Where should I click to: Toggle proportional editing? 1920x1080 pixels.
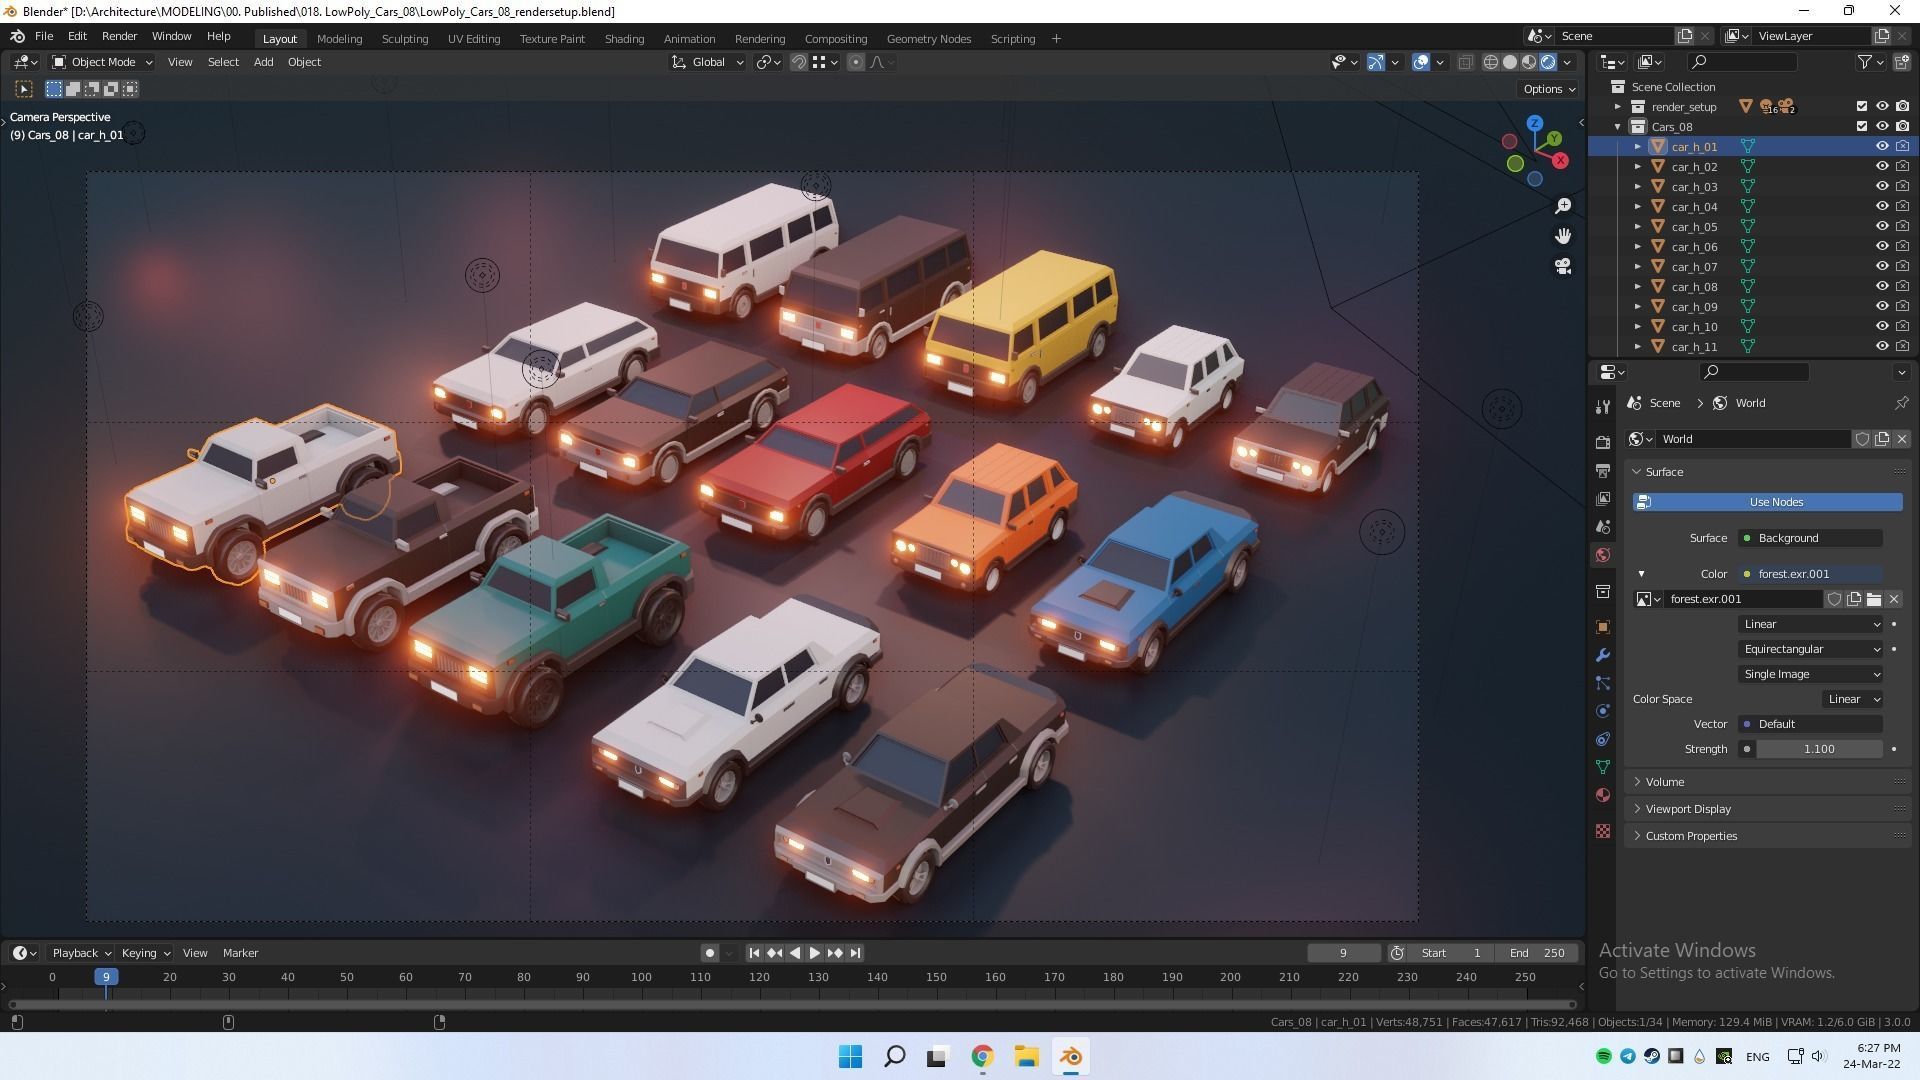[855, 62]
